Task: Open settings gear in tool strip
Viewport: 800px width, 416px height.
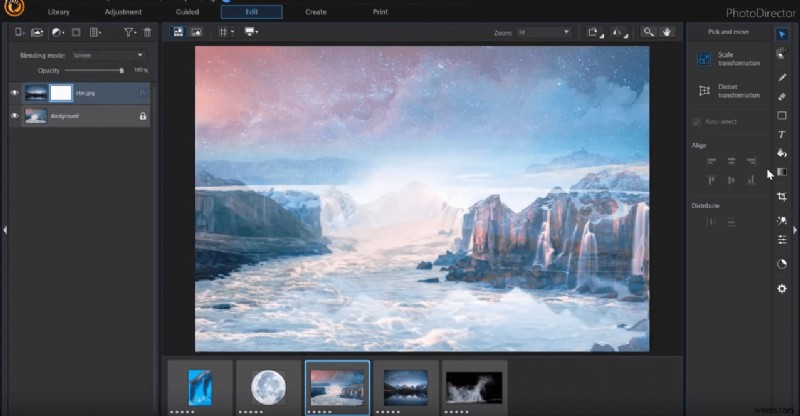Action: tap(782, 288)
